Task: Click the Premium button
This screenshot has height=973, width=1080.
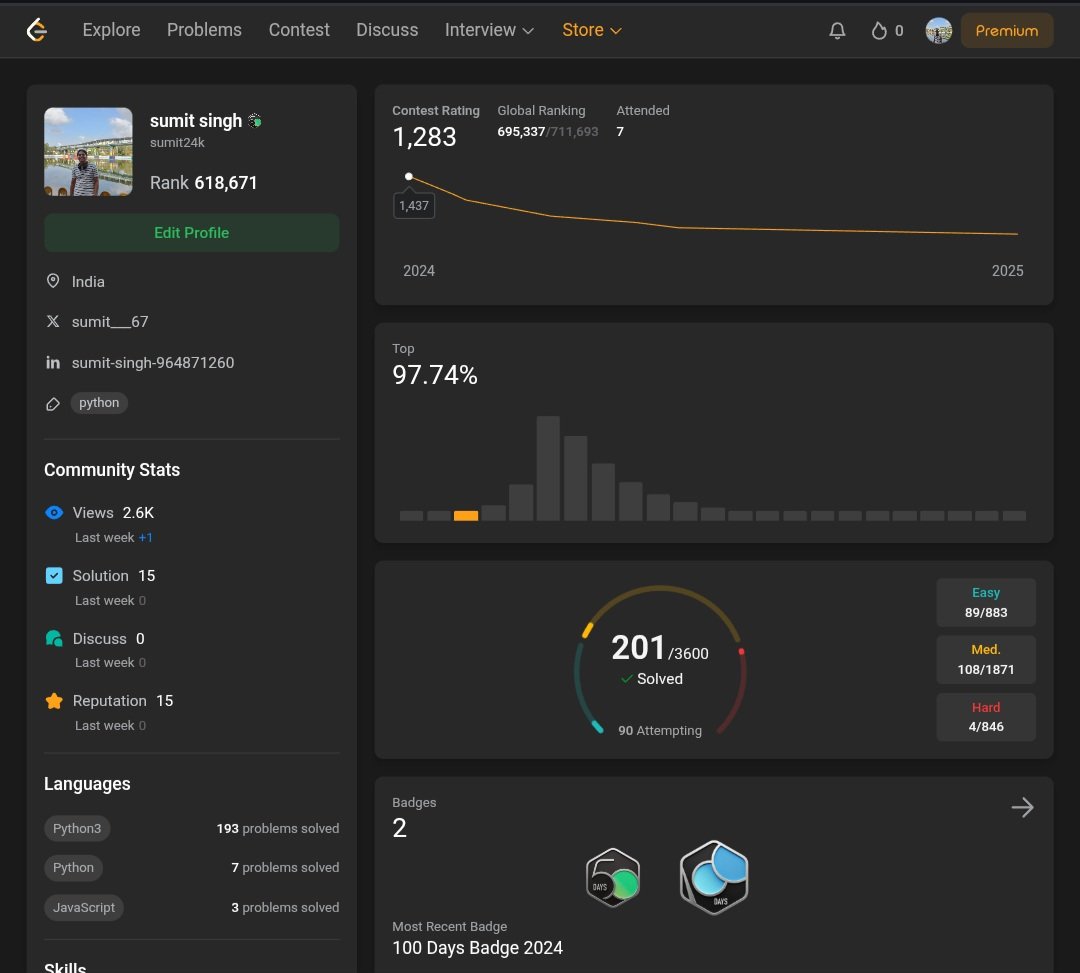Action: point(1006,30)
